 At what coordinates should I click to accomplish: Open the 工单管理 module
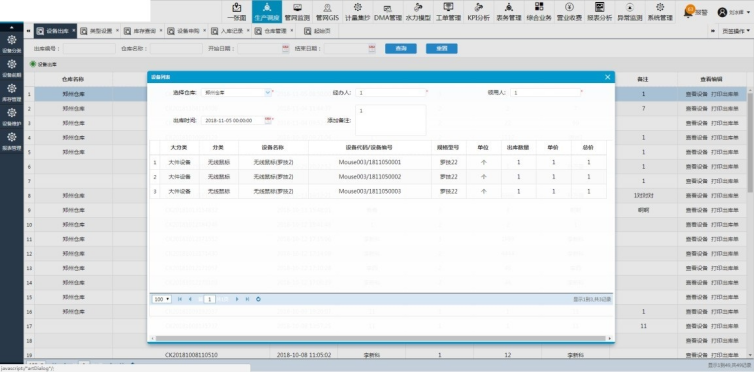(x=448, y=12)
